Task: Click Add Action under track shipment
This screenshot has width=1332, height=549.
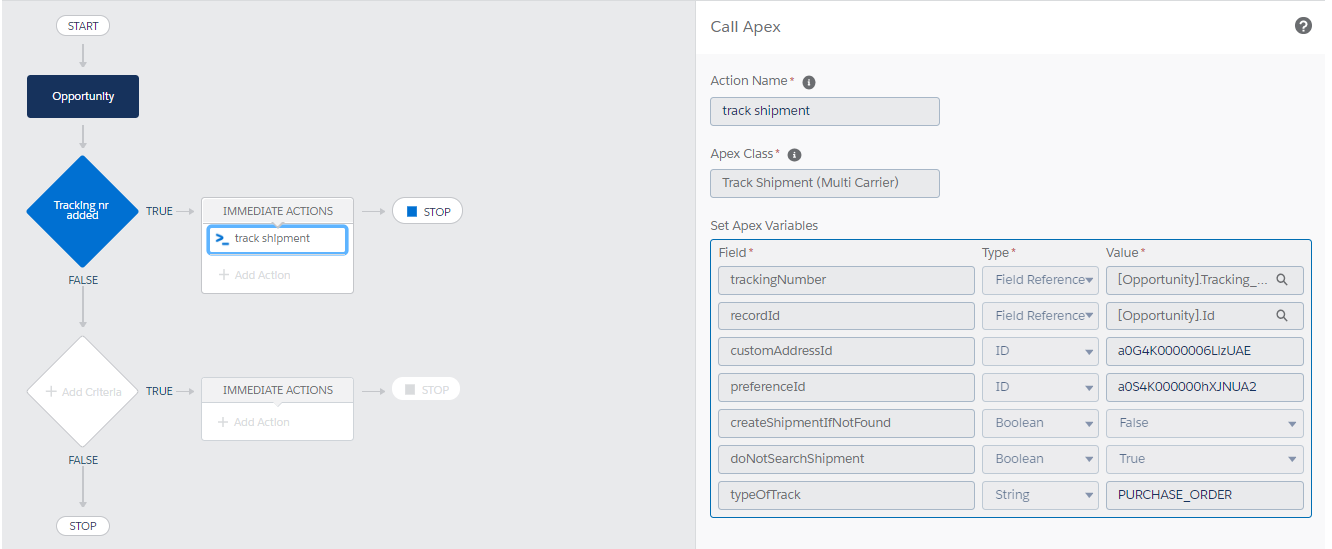Action: pos(254,275)
